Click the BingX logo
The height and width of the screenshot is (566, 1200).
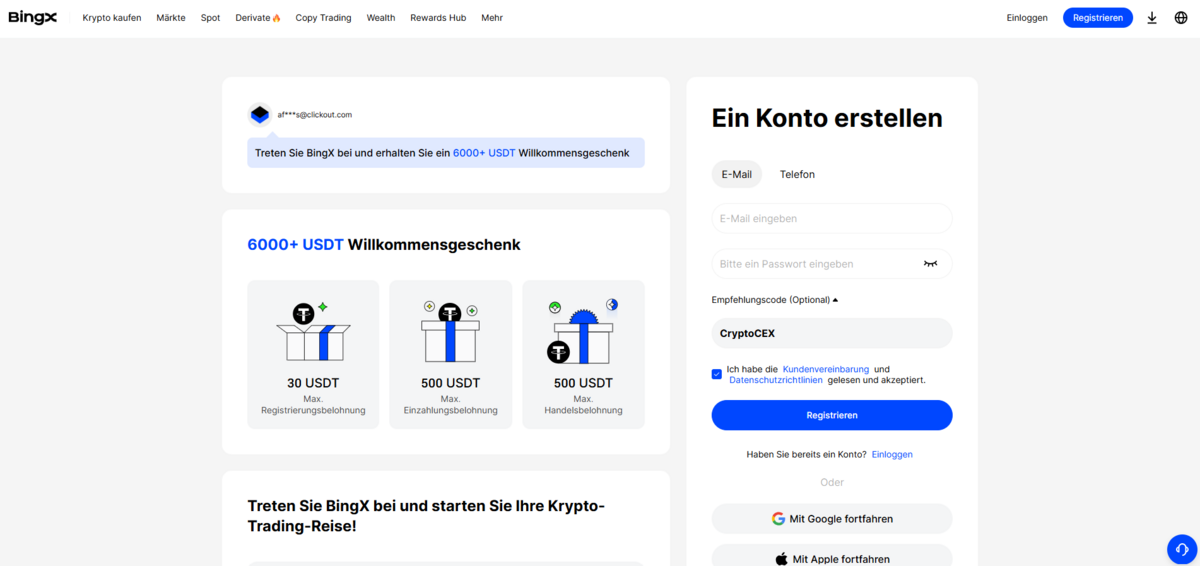(32, 18)
